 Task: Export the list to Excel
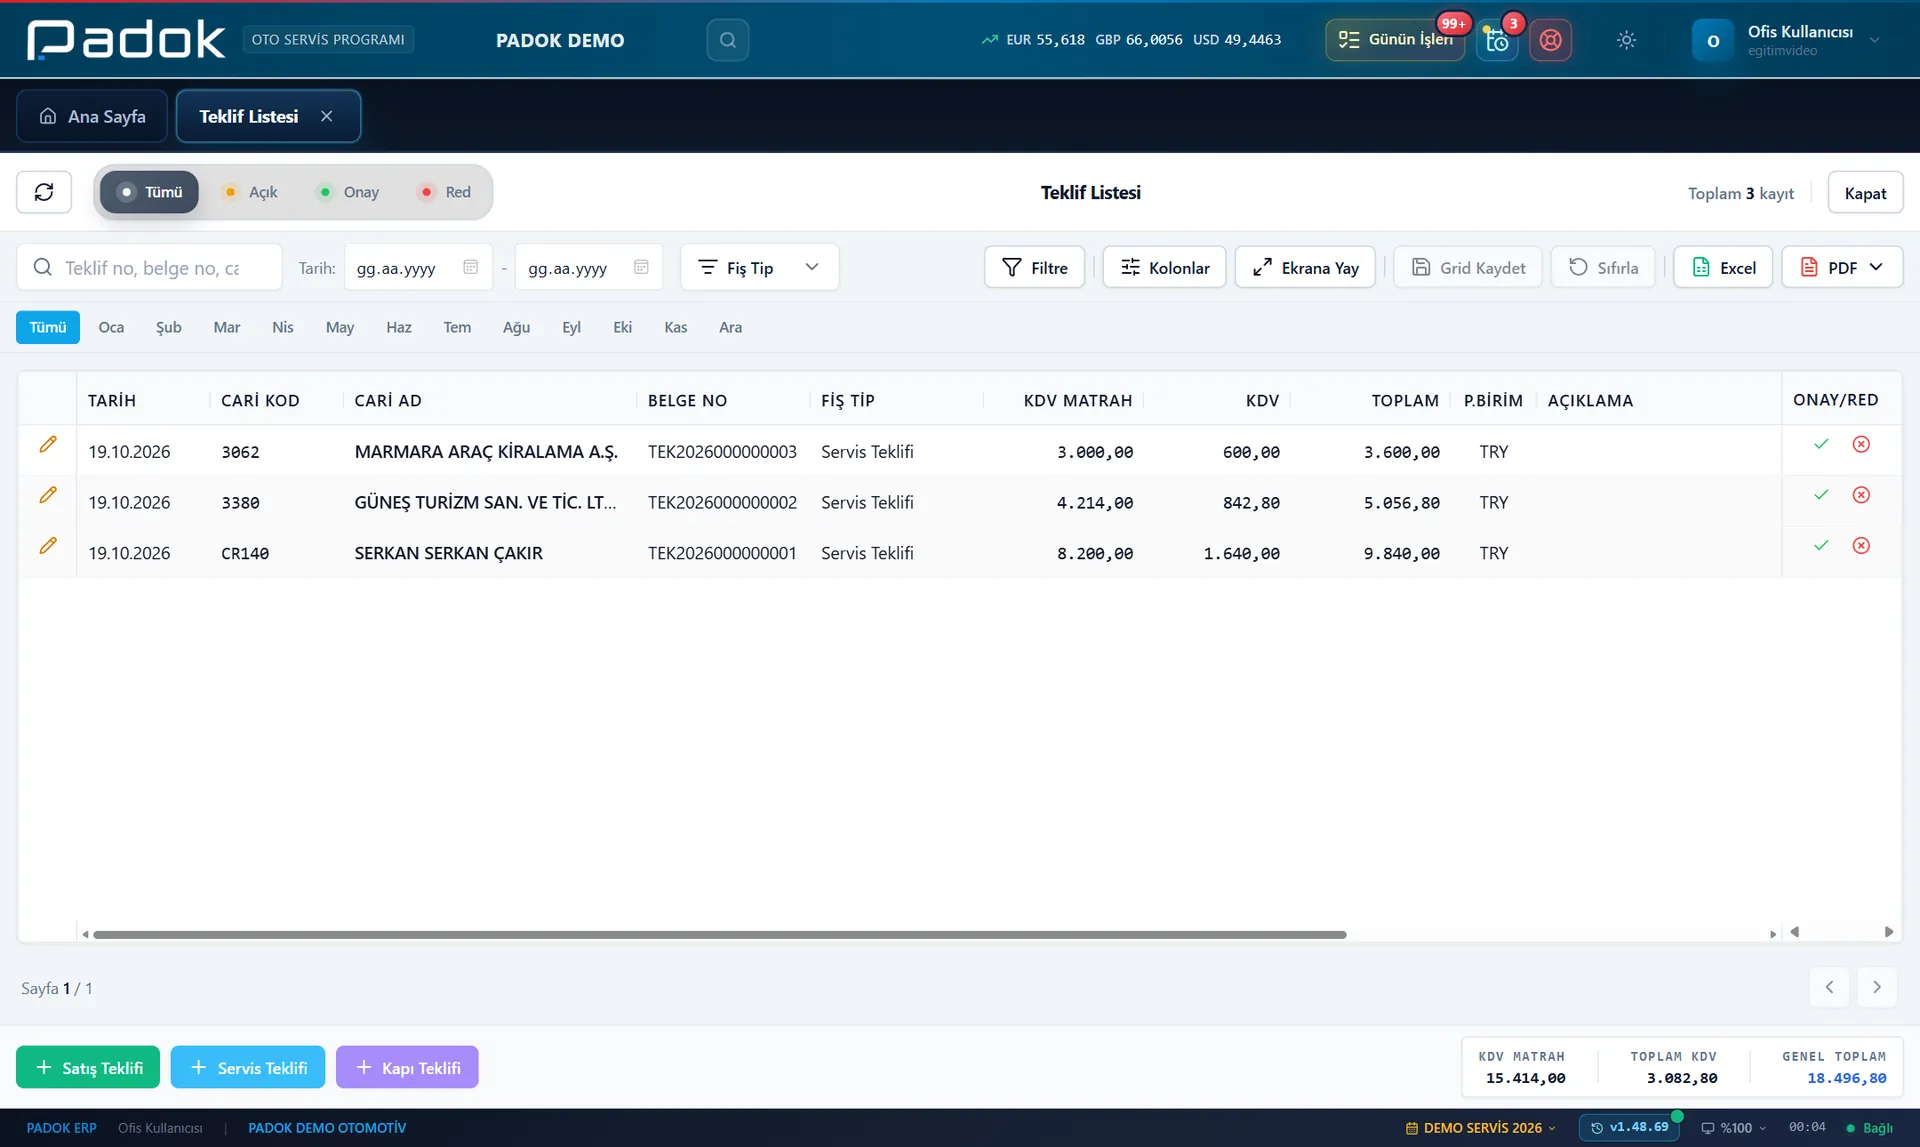[x=1723, y=267]
